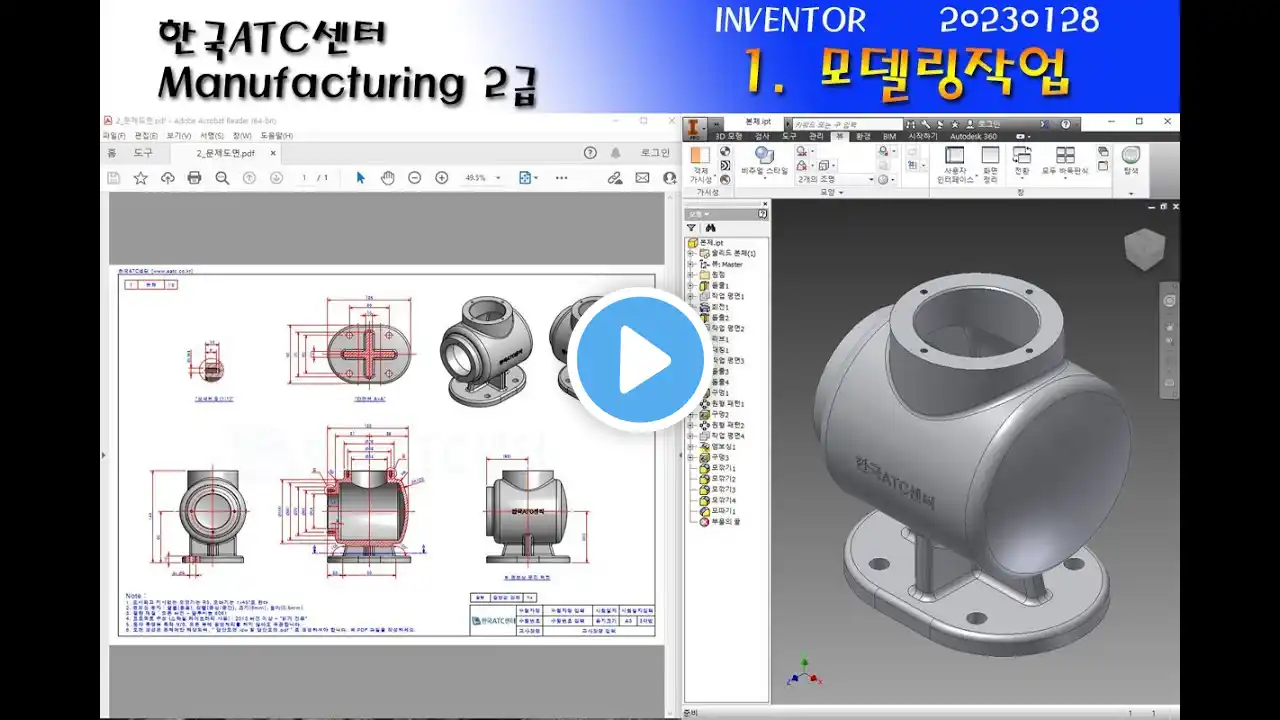Click the ViewCube in Inventor viewport

(1144, 249)
